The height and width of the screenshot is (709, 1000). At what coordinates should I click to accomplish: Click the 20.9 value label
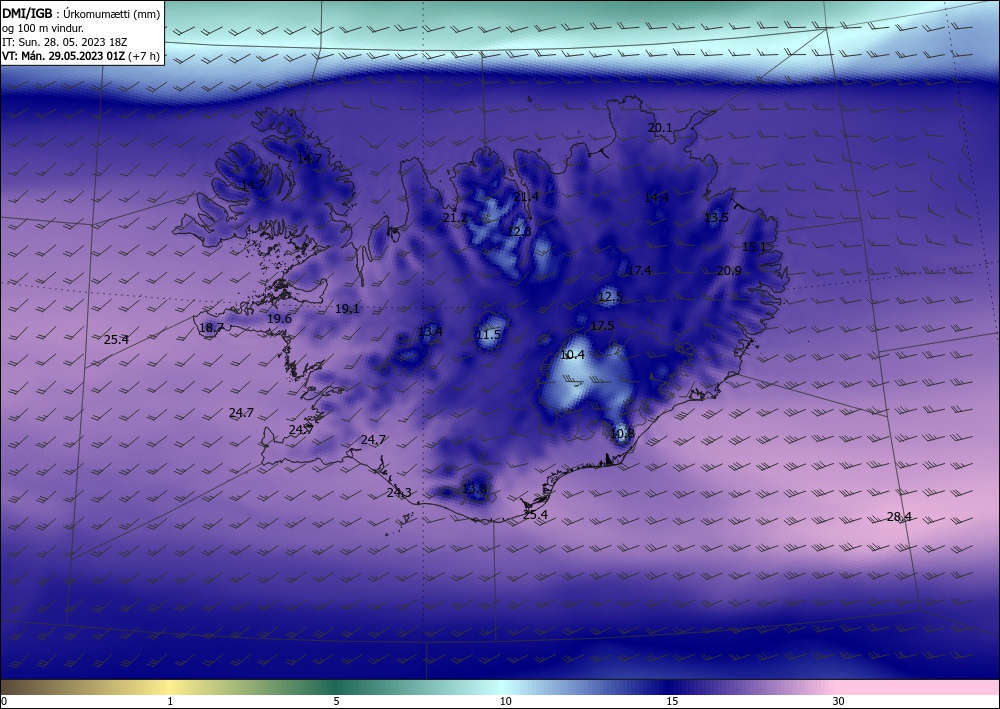coord(729,271)
